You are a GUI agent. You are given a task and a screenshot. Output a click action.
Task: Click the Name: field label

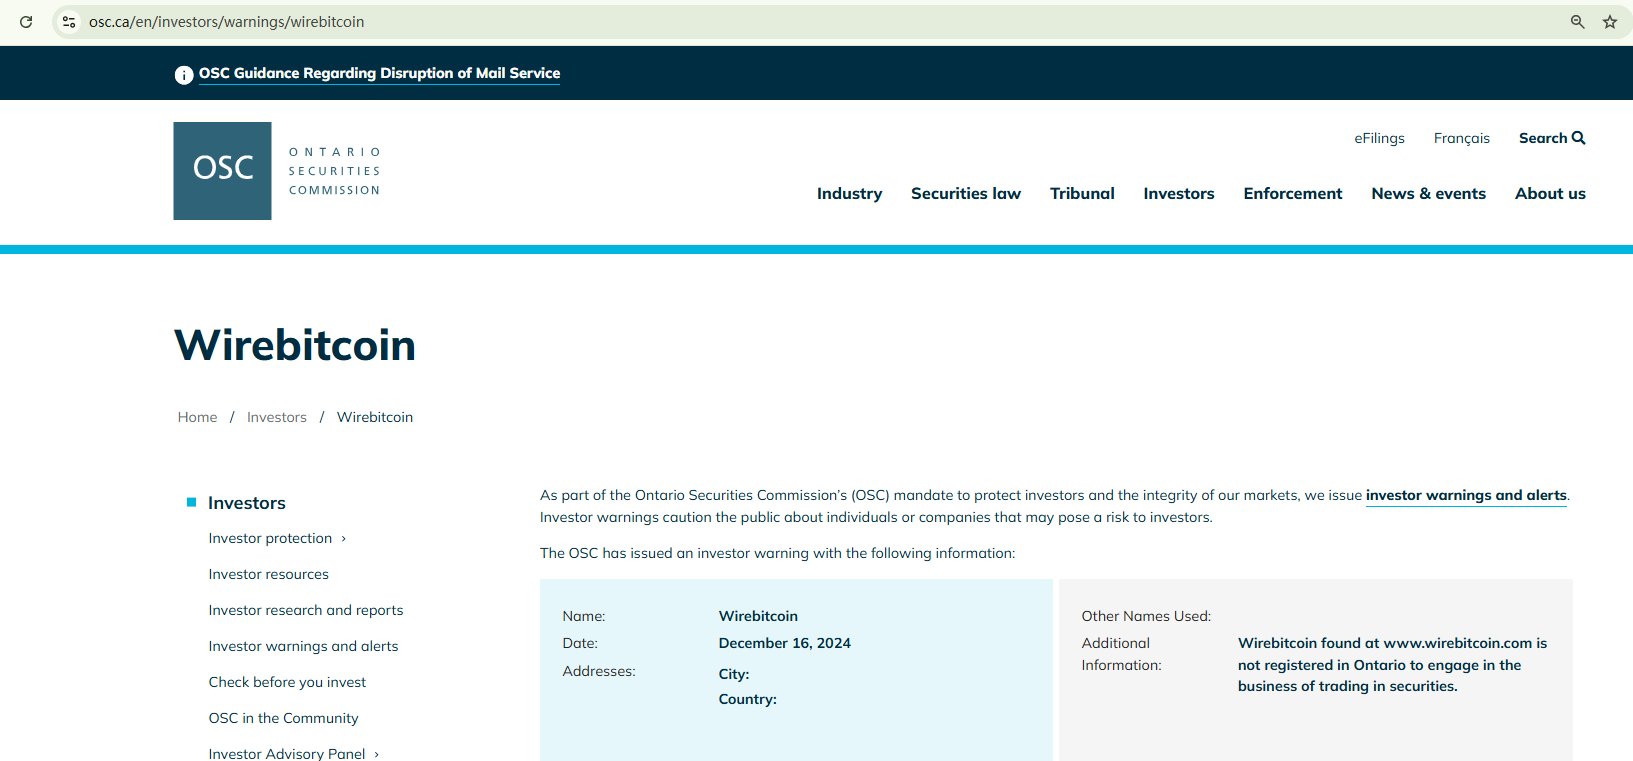pos(584,616)
